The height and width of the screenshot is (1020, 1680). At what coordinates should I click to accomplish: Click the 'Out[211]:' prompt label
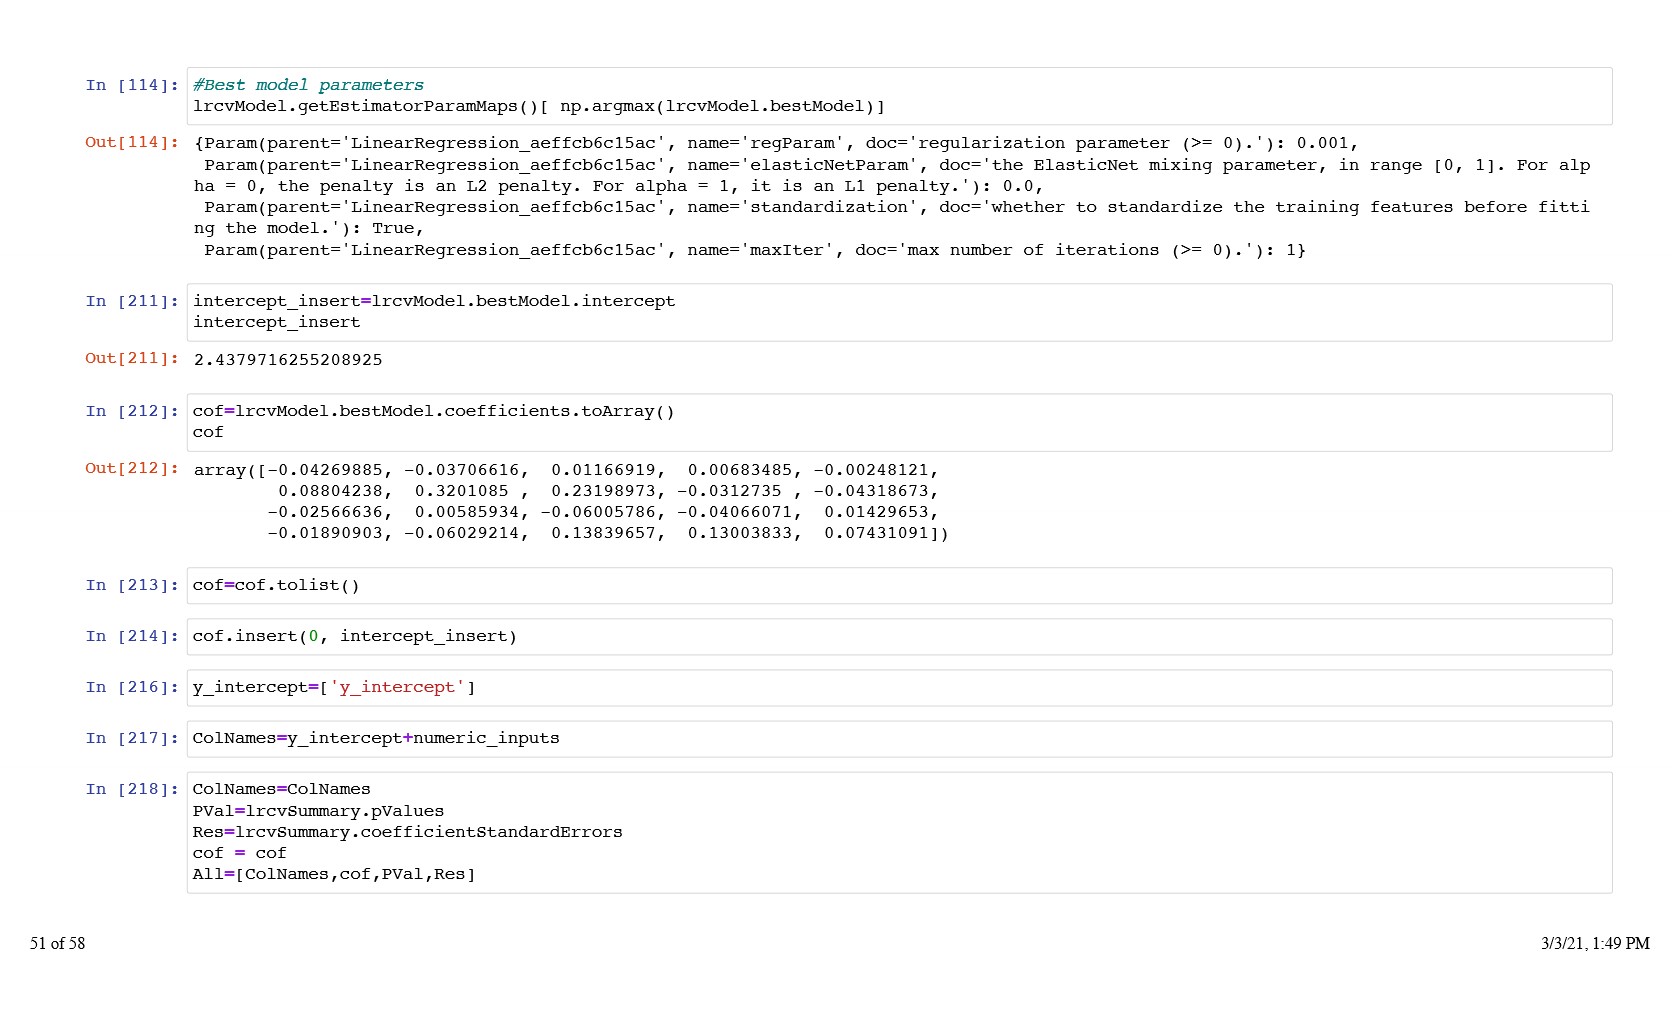click(132, 358)
